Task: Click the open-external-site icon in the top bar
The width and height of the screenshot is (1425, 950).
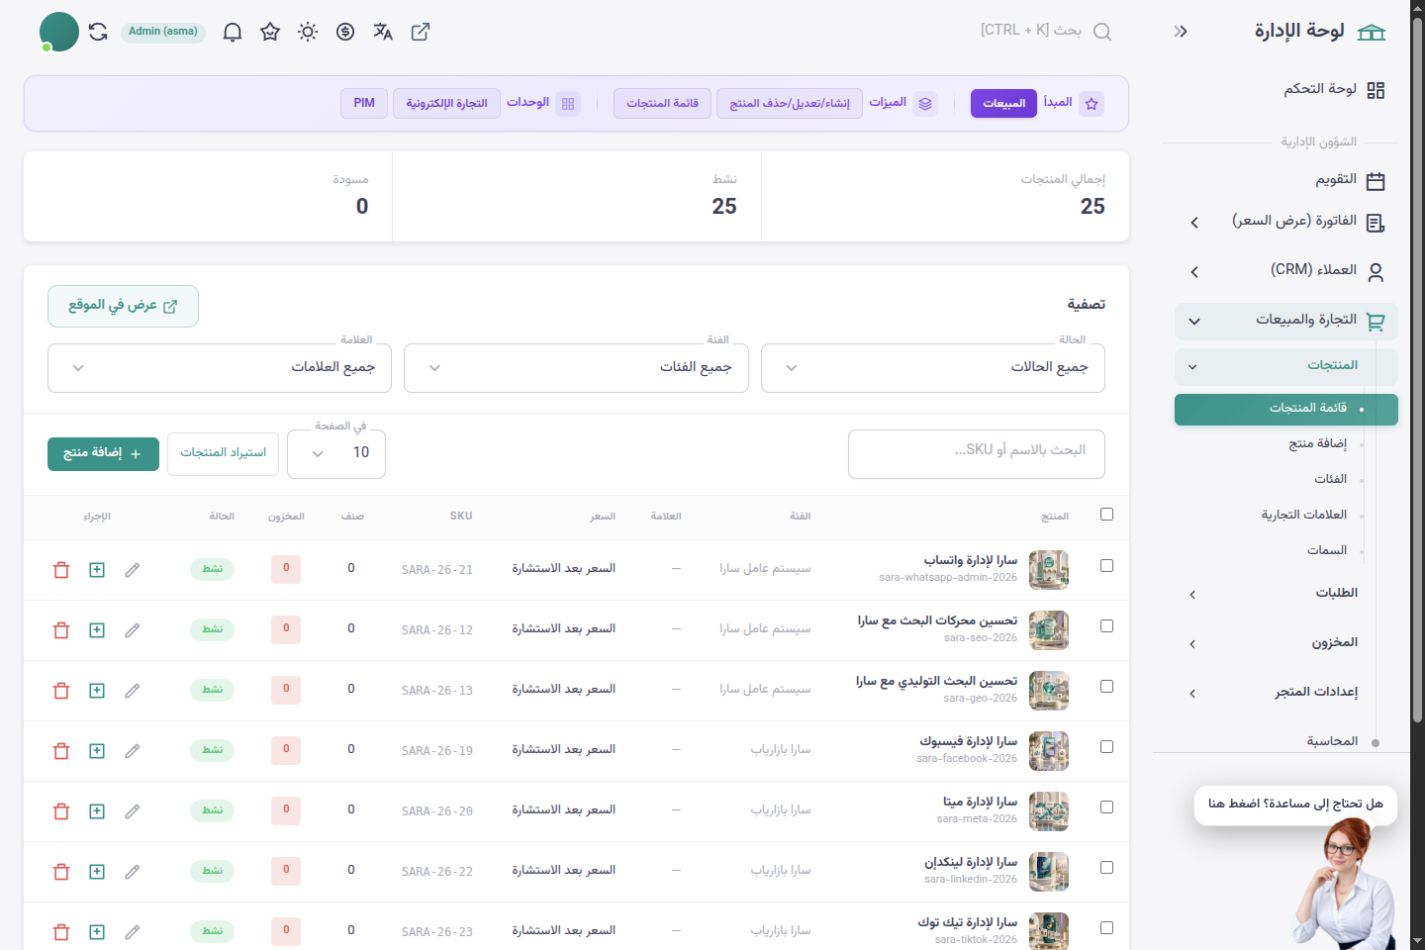Action: click(x=421, y=32)
